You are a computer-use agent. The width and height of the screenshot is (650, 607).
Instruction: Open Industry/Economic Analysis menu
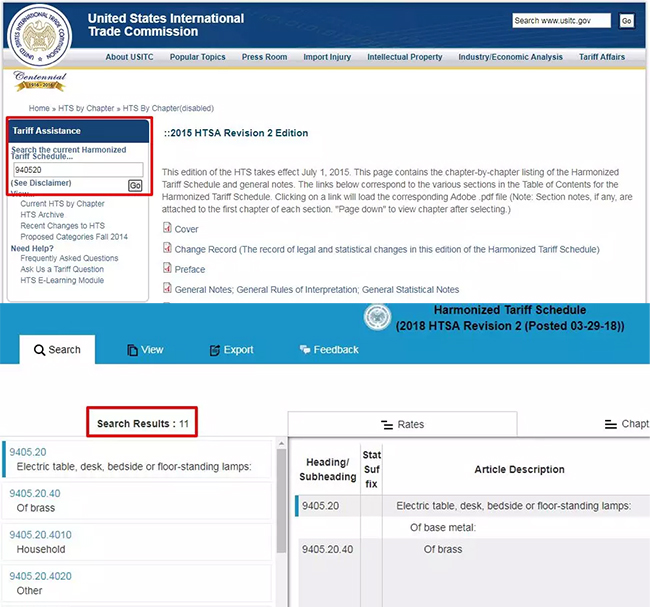510,57
